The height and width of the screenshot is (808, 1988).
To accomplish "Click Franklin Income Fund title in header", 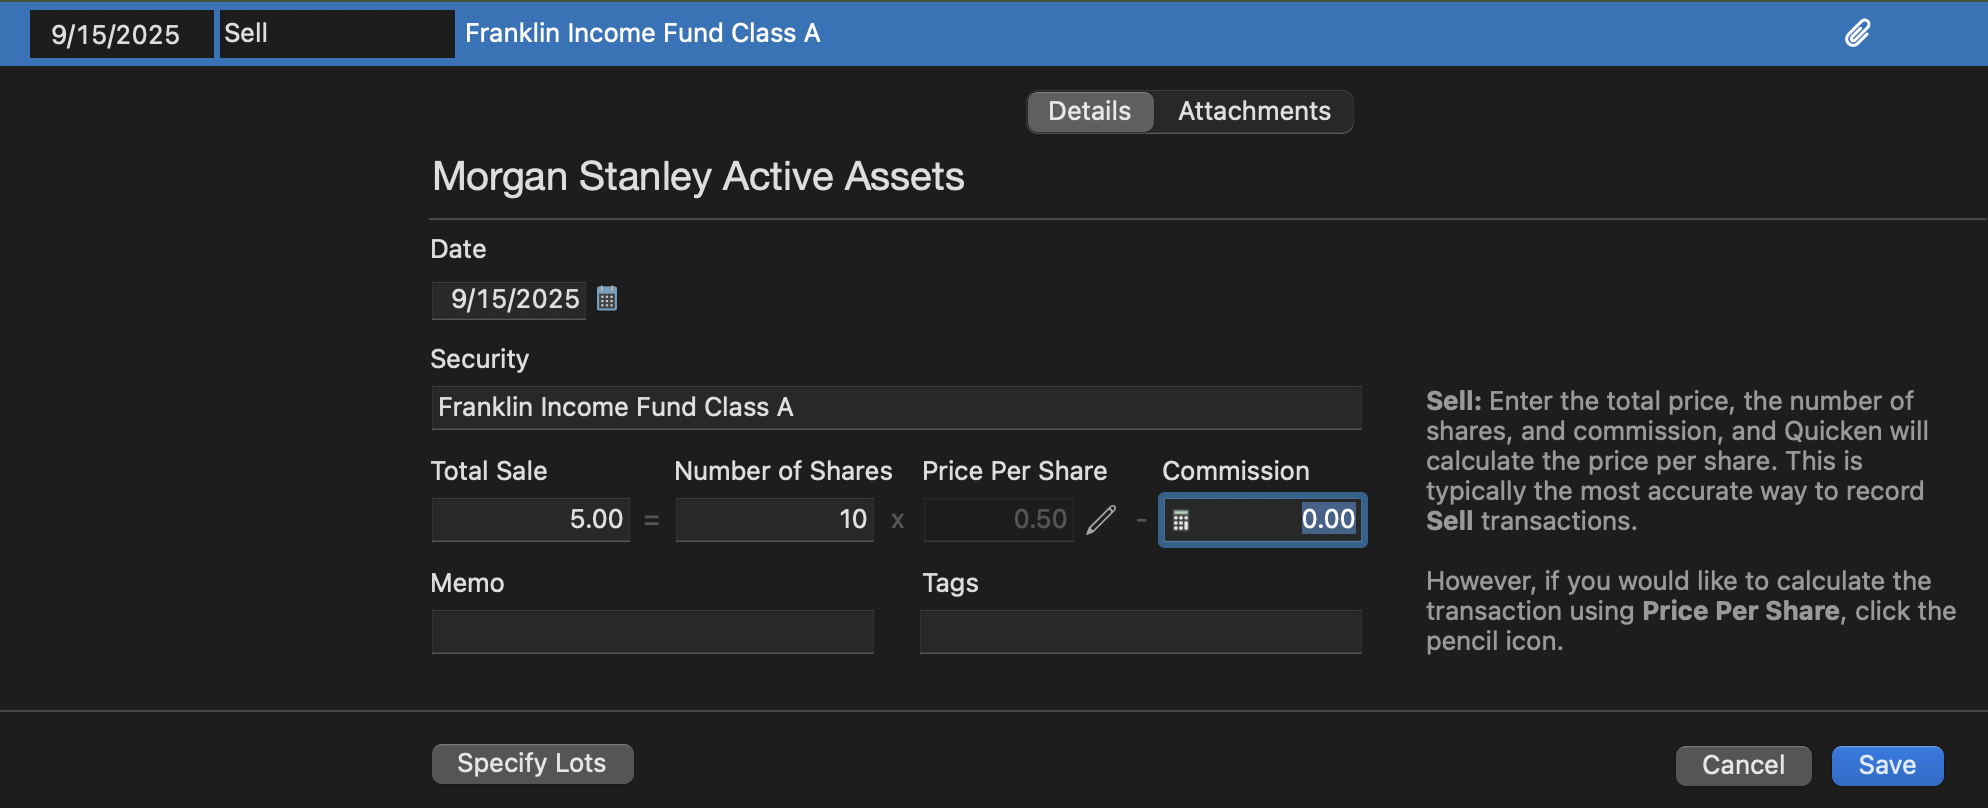I will click(642, 34).
